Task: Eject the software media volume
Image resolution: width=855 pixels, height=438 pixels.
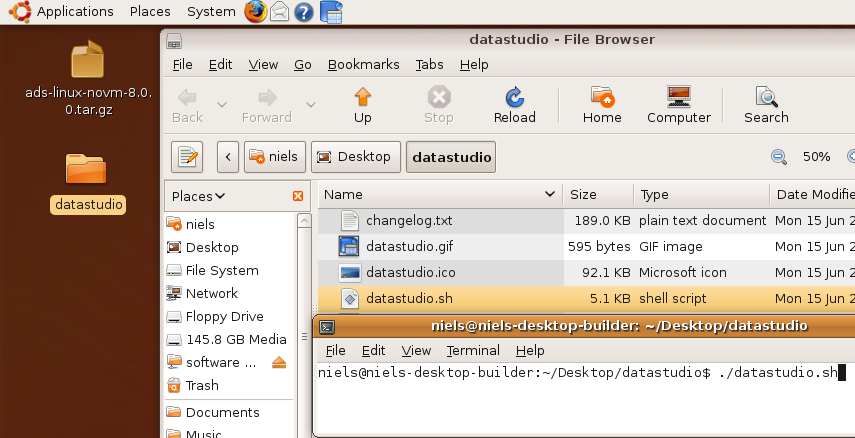Action: click(x=279, y=362)
